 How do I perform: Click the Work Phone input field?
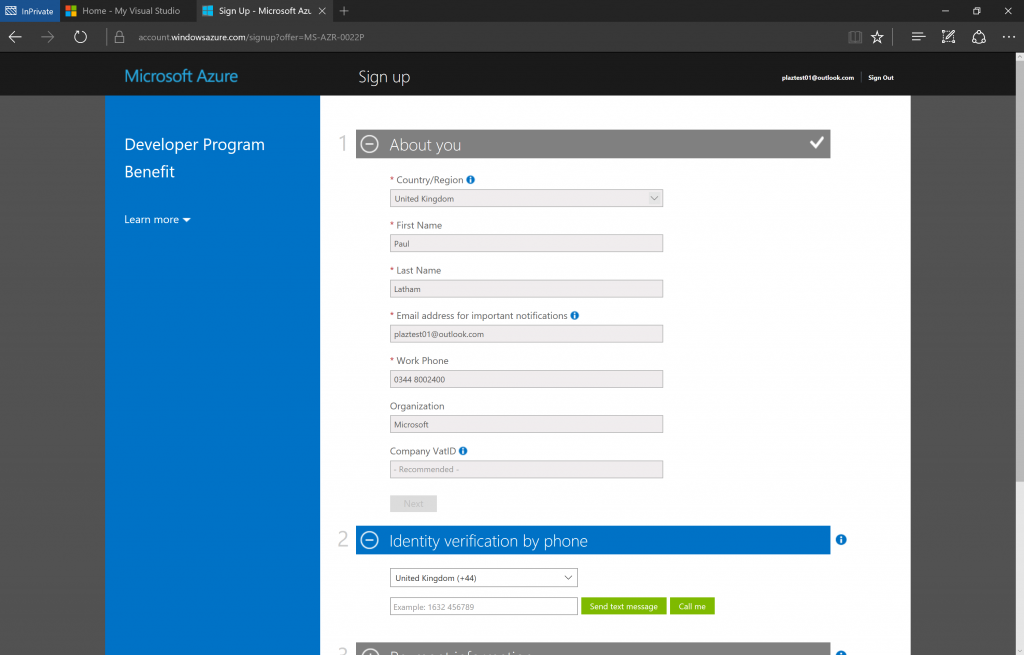526,379
